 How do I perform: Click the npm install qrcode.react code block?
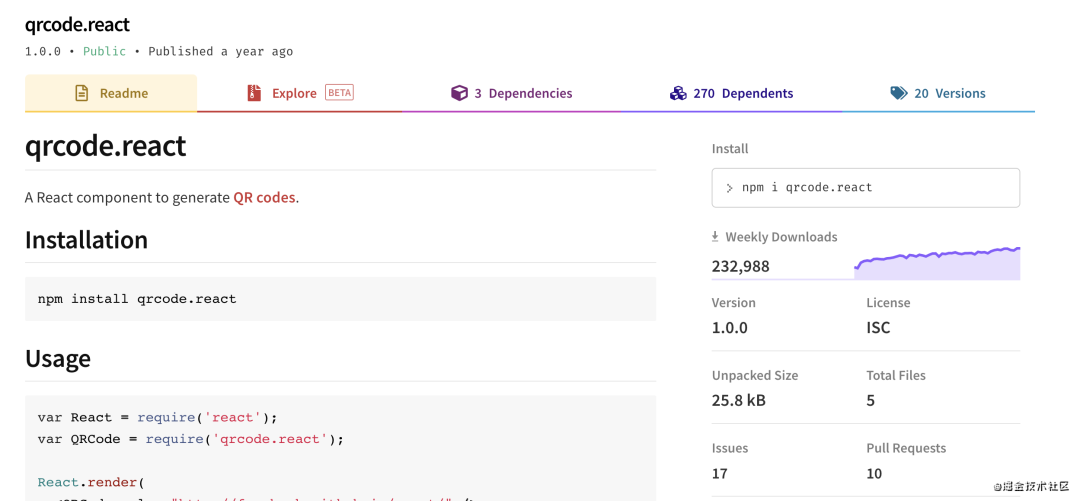point(340,299)
